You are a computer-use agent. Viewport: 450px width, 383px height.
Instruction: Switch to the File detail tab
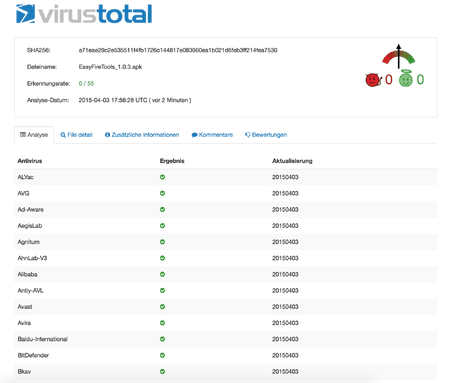click(x=76, y=135)
